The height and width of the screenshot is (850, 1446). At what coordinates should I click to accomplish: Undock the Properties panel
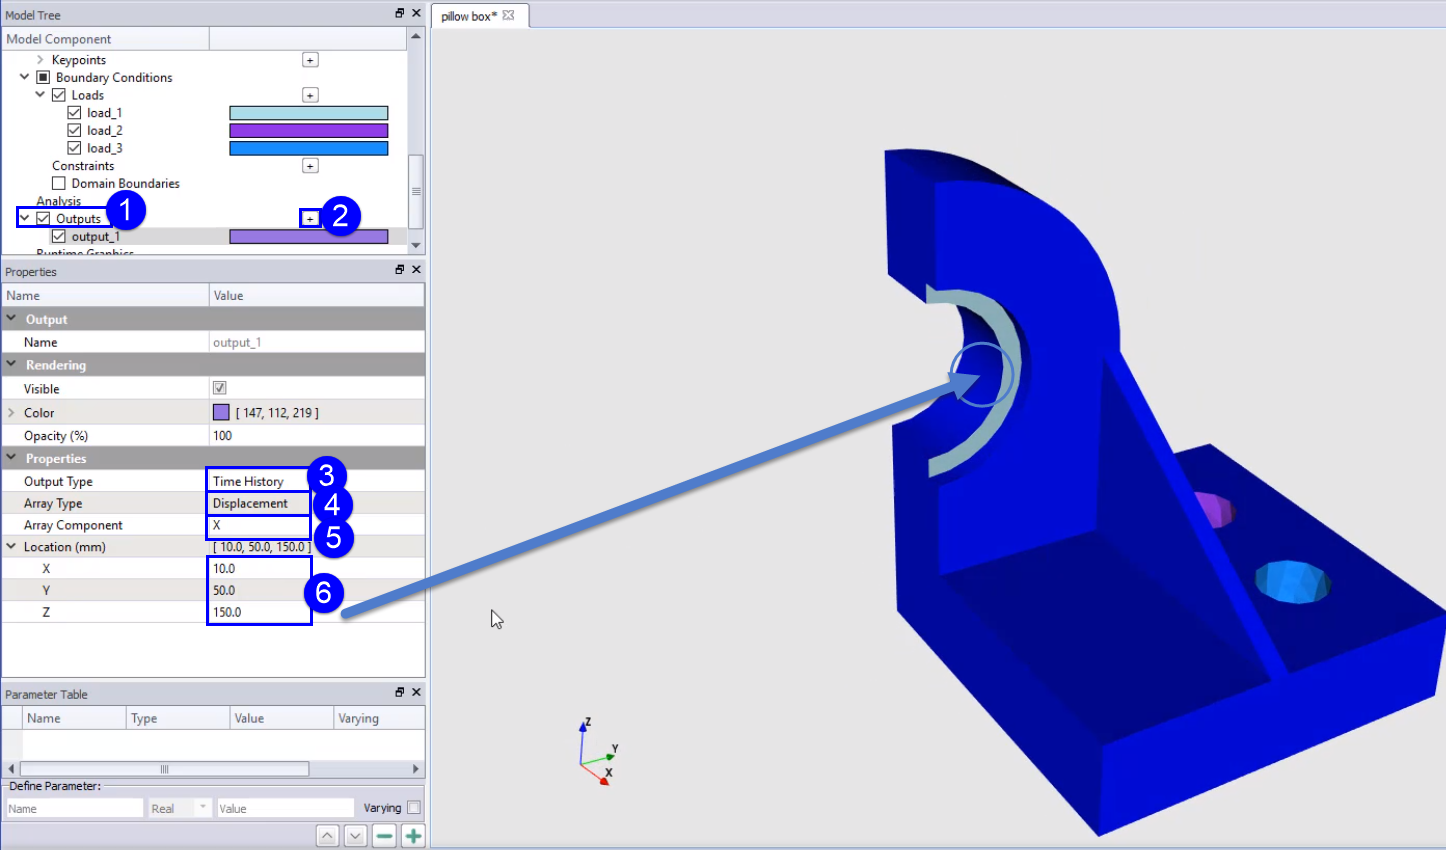[x=400, y=270]
